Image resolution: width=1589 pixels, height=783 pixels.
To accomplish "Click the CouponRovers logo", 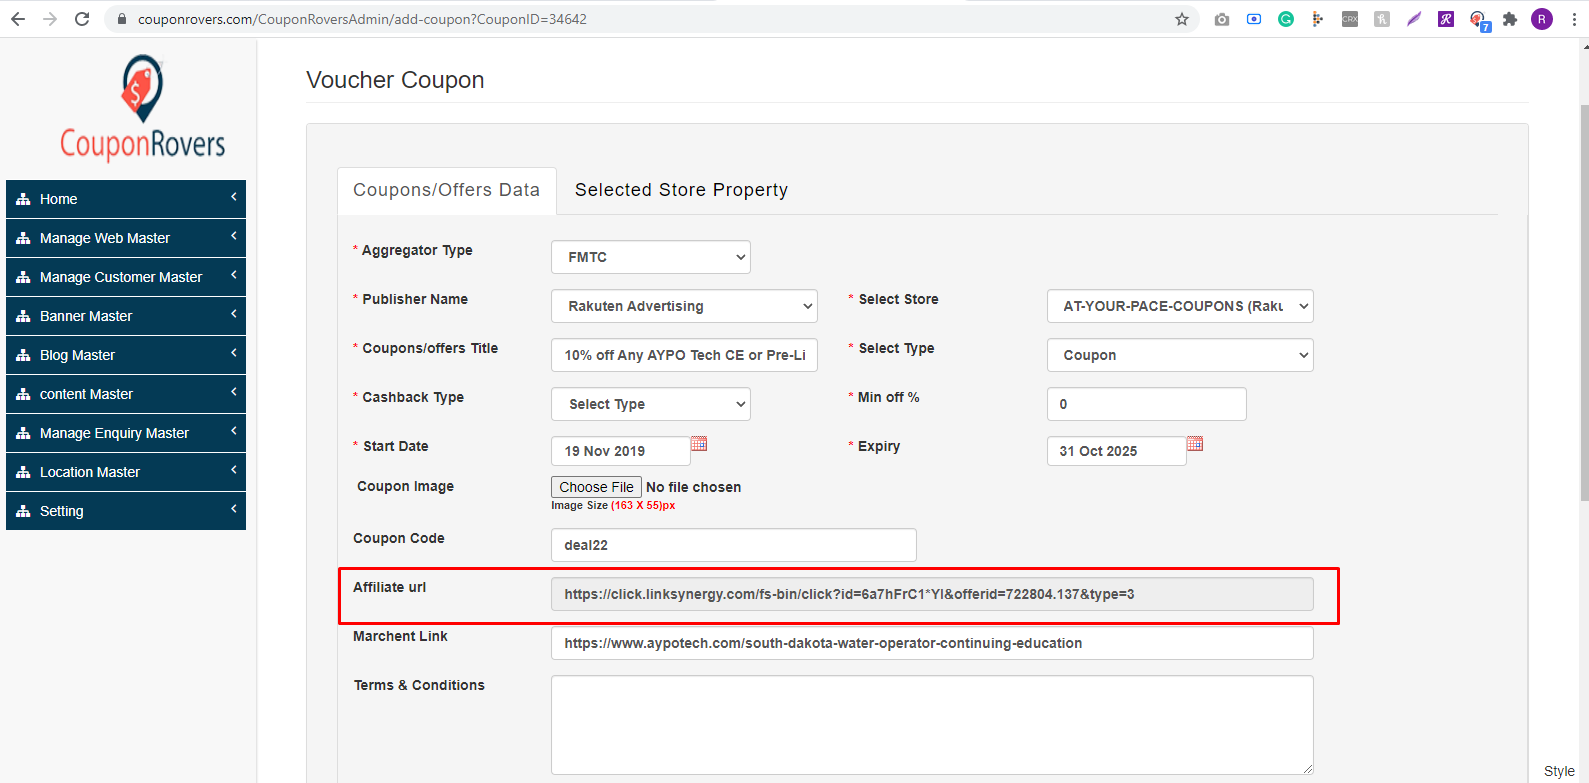I will (143, 107).
